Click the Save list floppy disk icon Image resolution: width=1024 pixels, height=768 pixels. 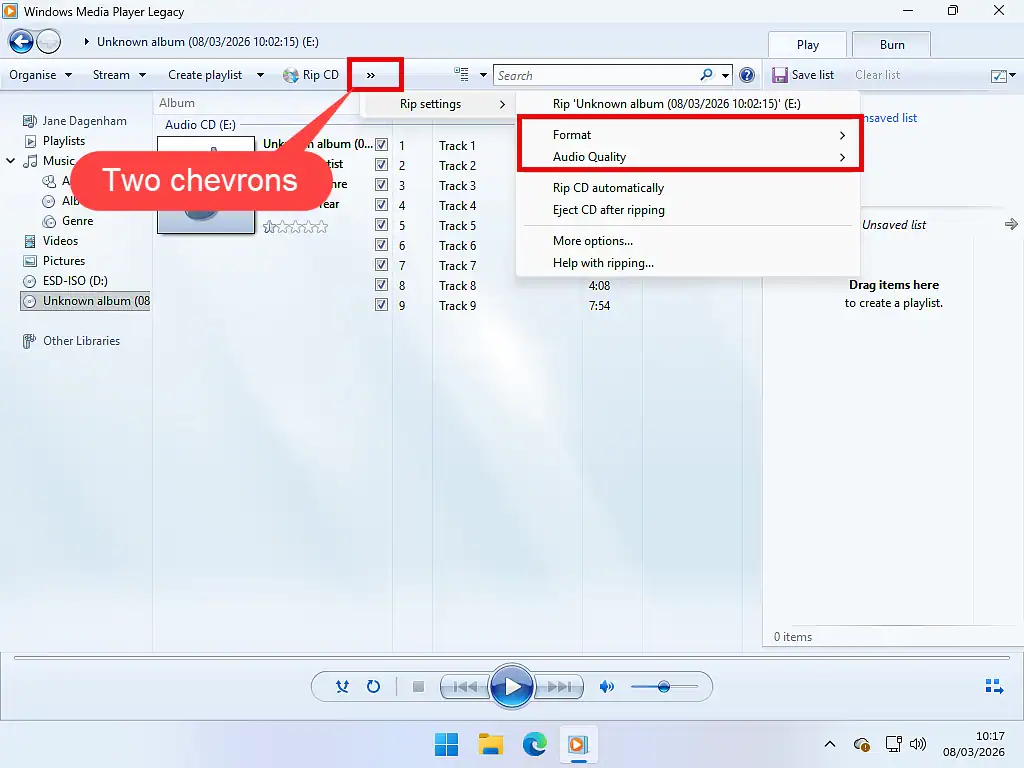[x=780, y=75]
